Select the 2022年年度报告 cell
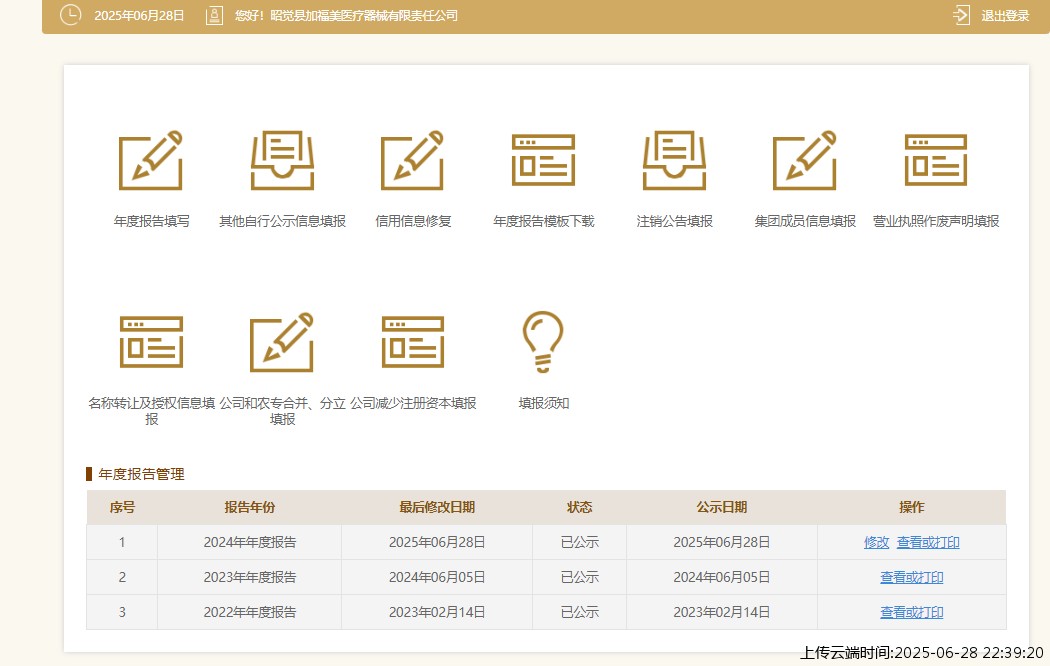The height and width of the screenshot is (666, 1050). 249,612
